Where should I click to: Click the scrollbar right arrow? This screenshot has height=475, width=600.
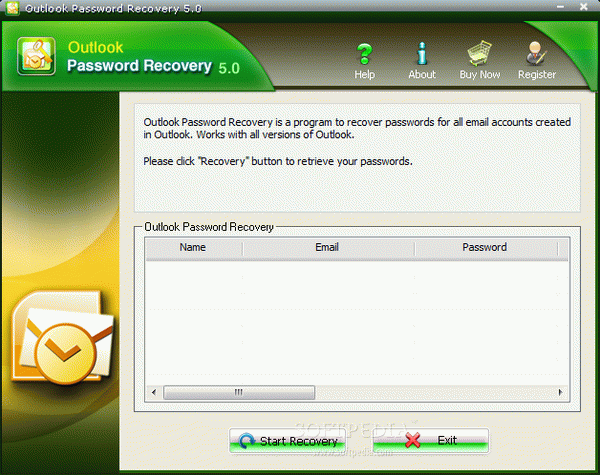click(561, 392)
